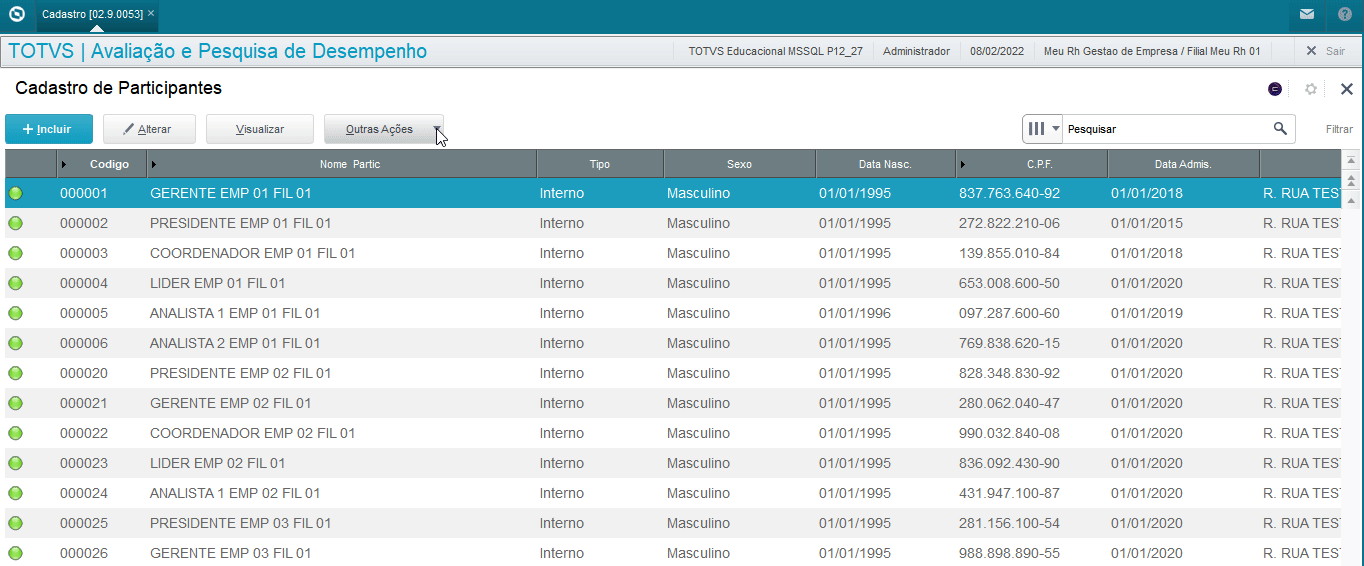
Task: Select row GERENTE EMP 02 FIL 01
Action: click(x=672, y=403)
